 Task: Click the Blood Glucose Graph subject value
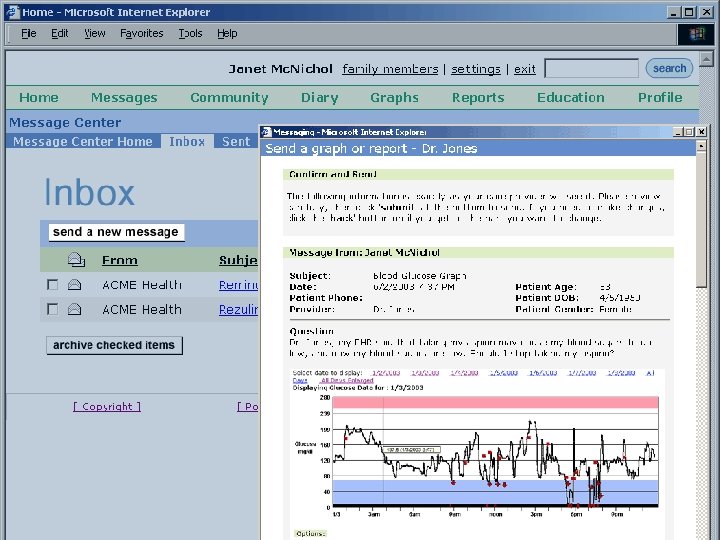(x=420, y=276)
